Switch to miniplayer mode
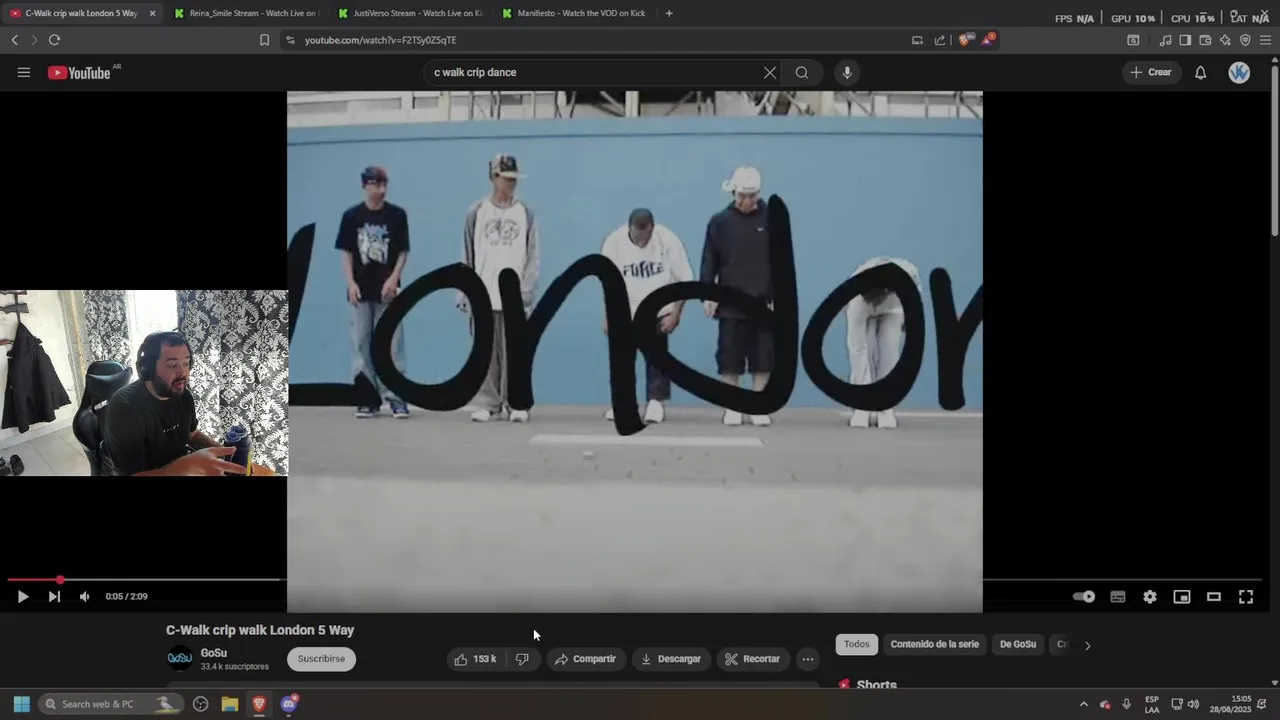The width and height of the screenshot is (1280, 720). 1182,597
